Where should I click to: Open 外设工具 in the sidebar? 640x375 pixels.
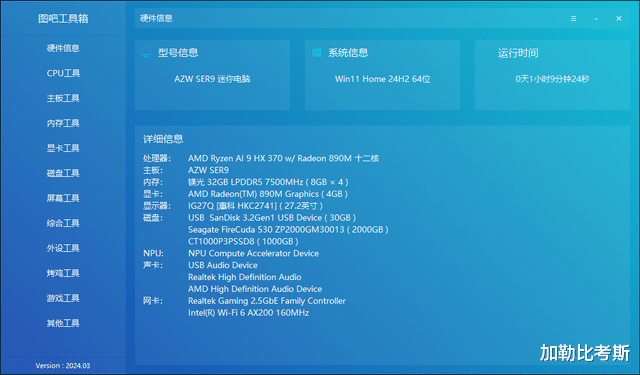(x=63, y=248)
